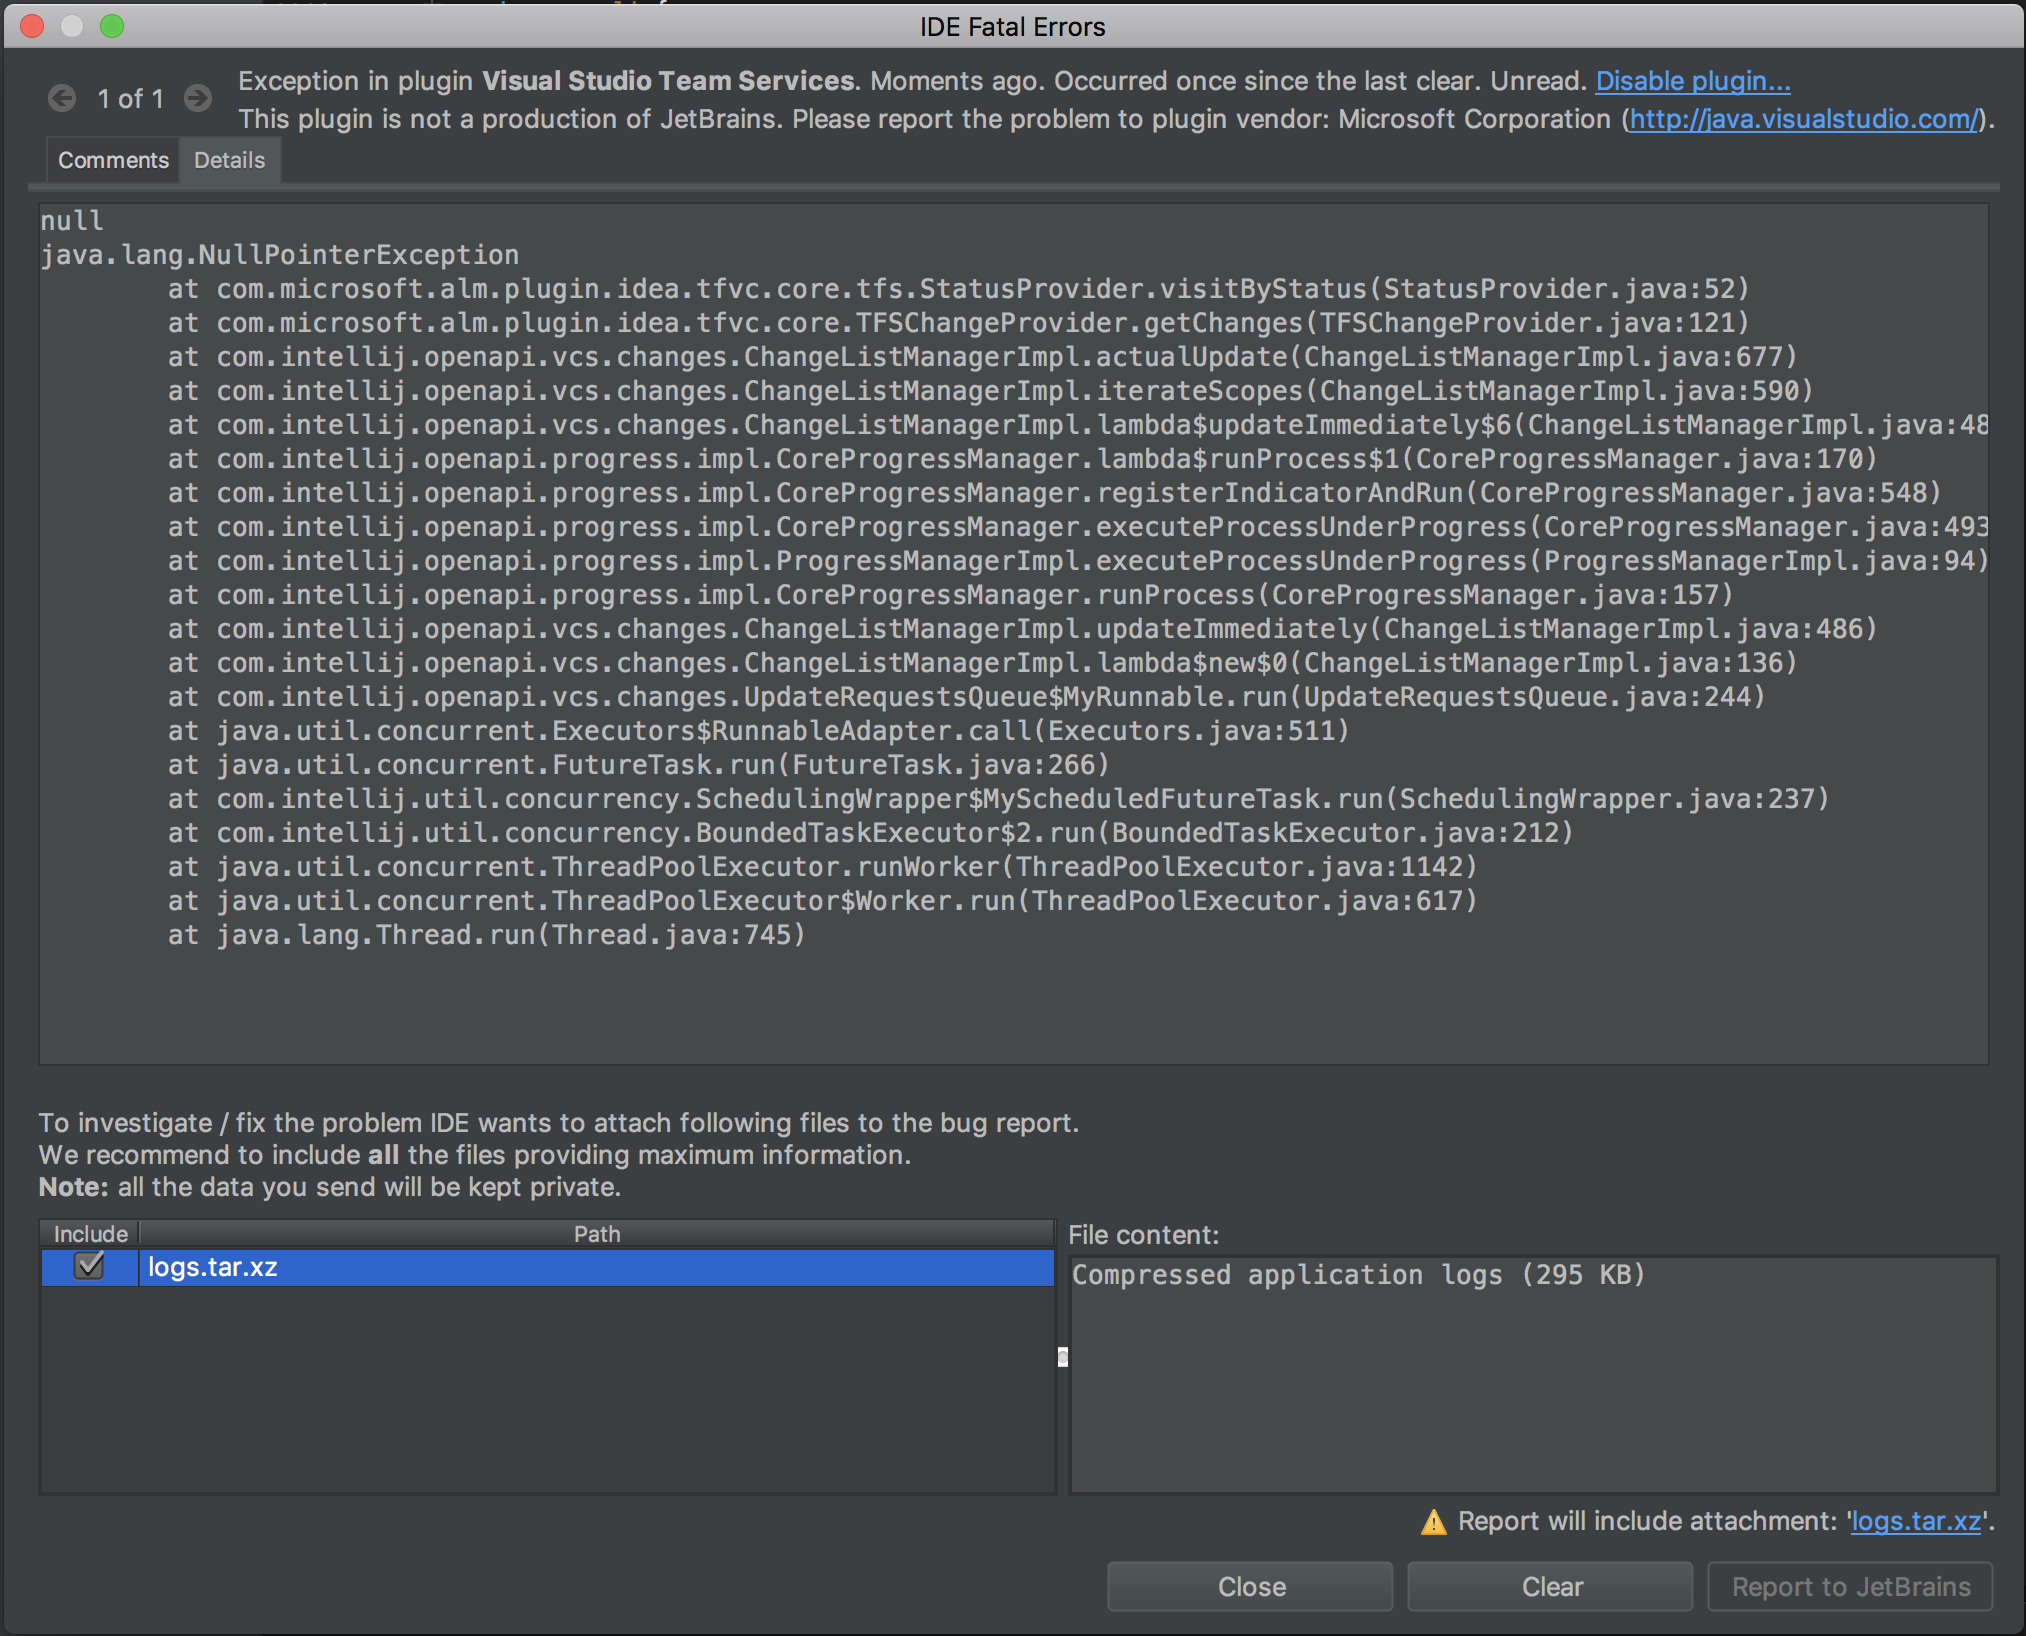Open the Details tab
Image resolution: width=2026 pixels, height=1636 pixels.
pos(230,160)
